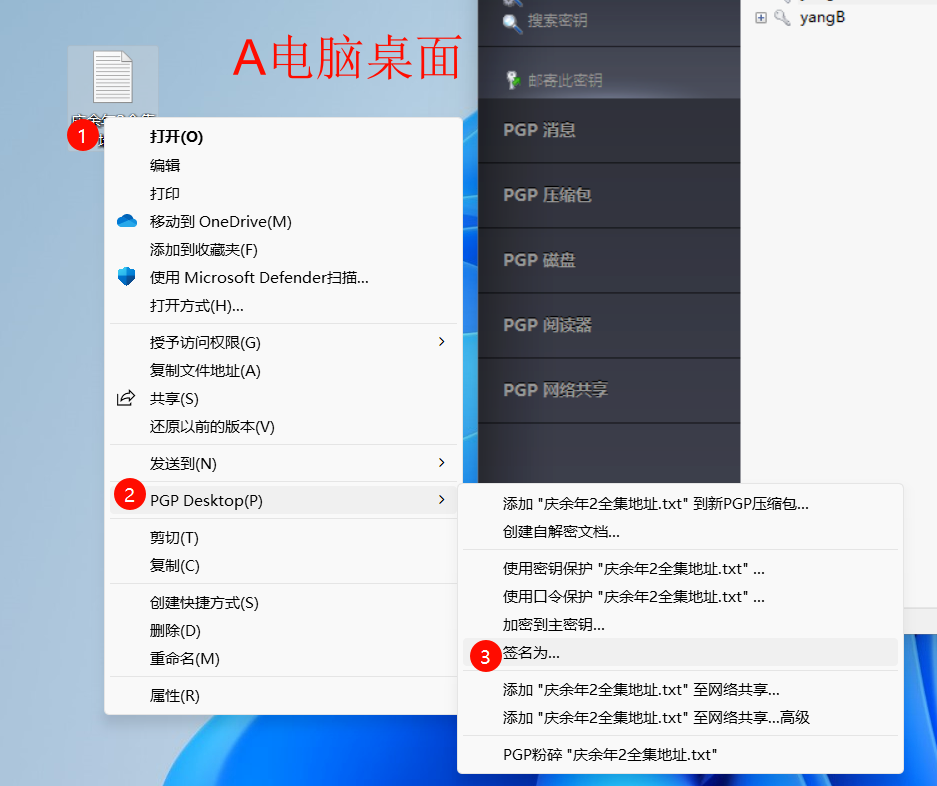This screenshot has height=786, width=937.
Task: Choose 复制(C) in the context menu
Action: [283, 565]
